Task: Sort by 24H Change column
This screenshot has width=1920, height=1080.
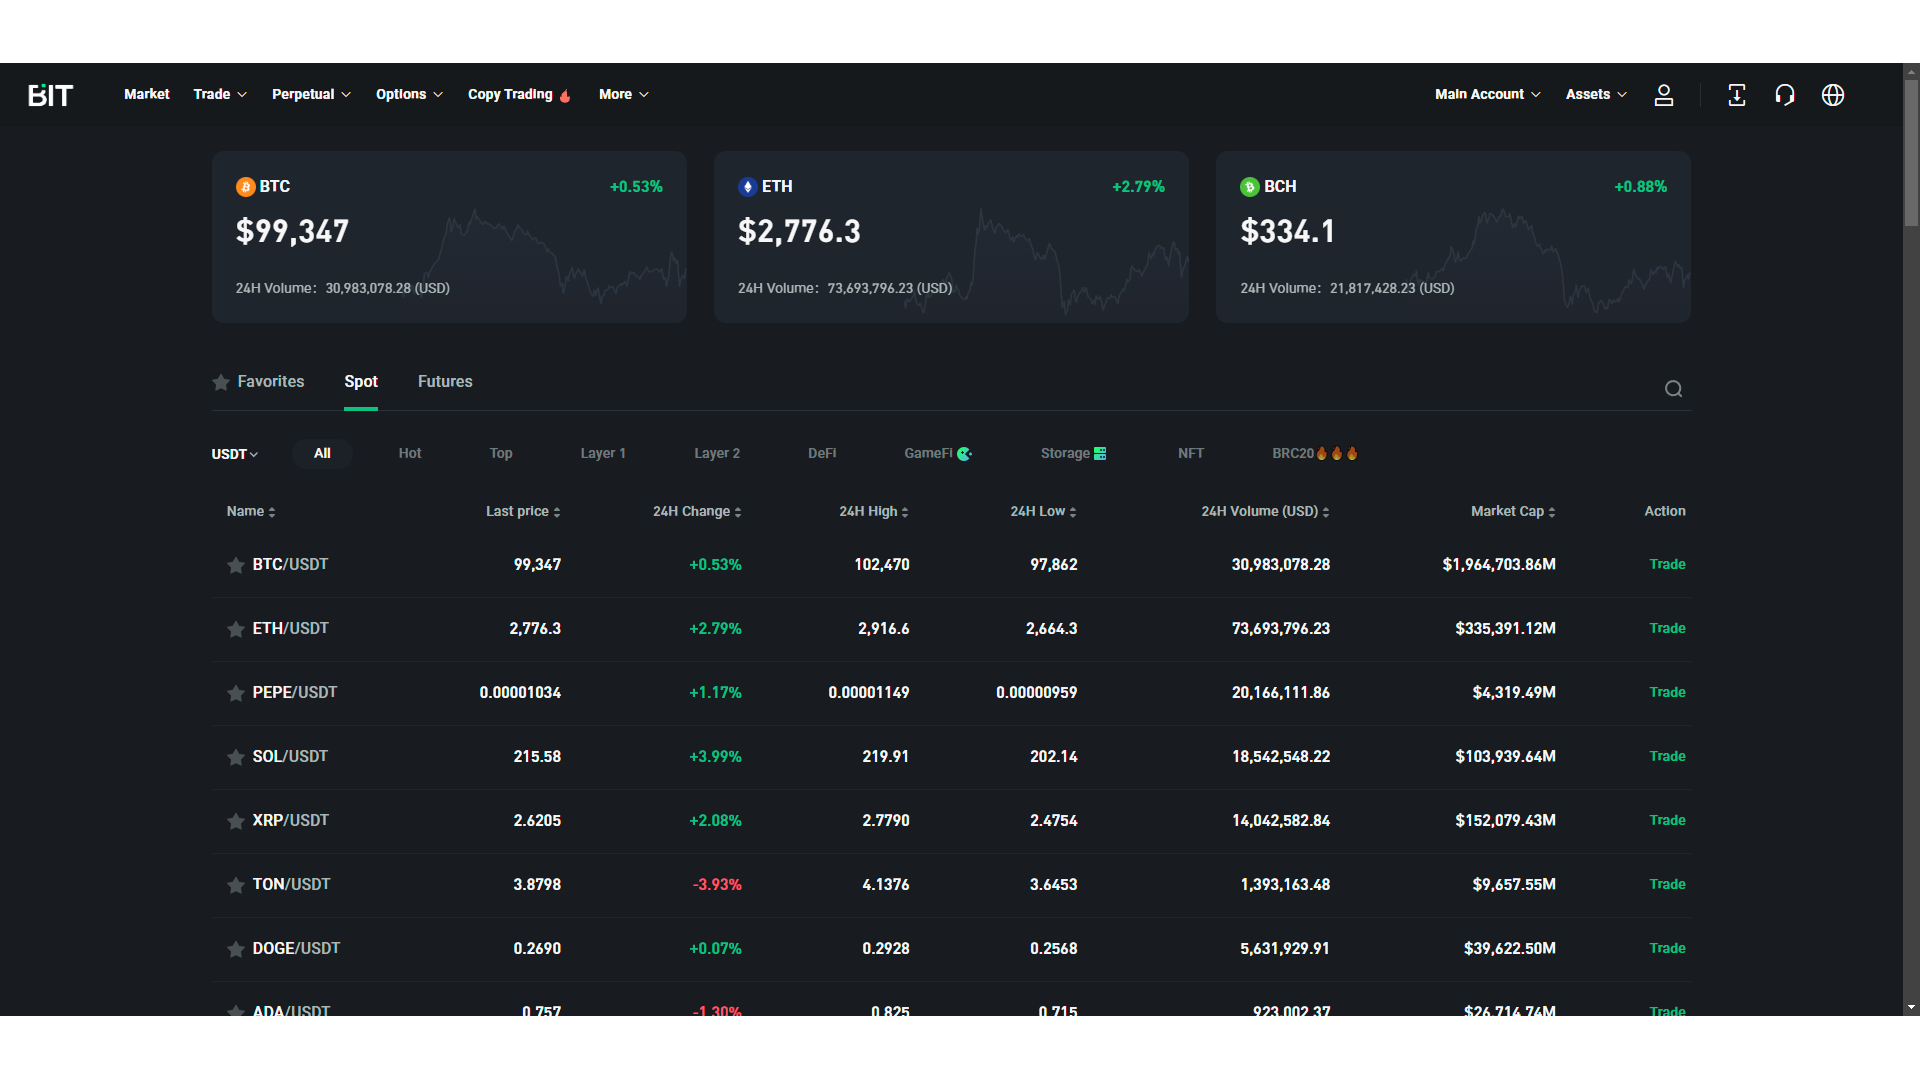Action: tap(697, 511)
